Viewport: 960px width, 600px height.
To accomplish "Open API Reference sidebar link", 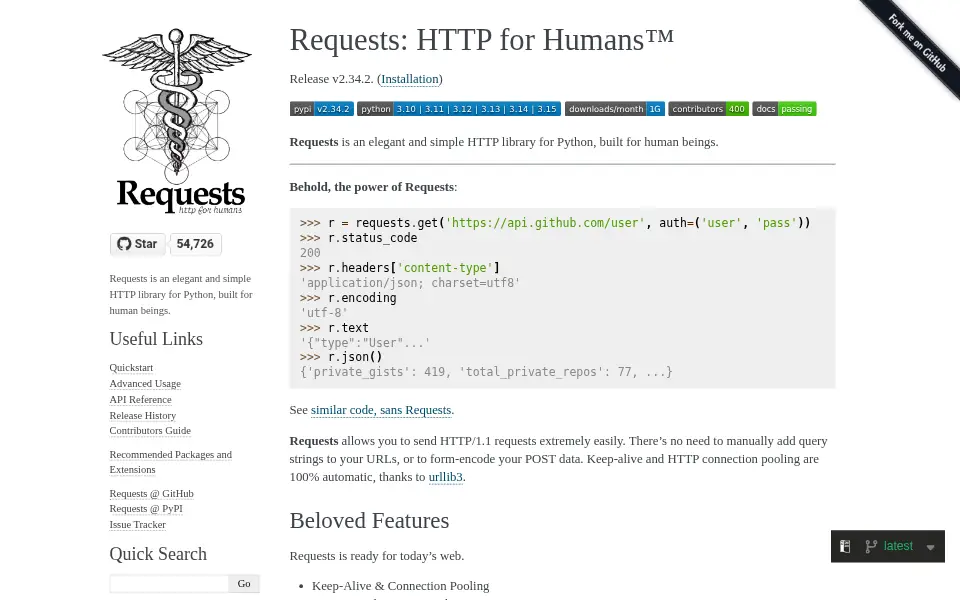I will [x=140, y=399].
